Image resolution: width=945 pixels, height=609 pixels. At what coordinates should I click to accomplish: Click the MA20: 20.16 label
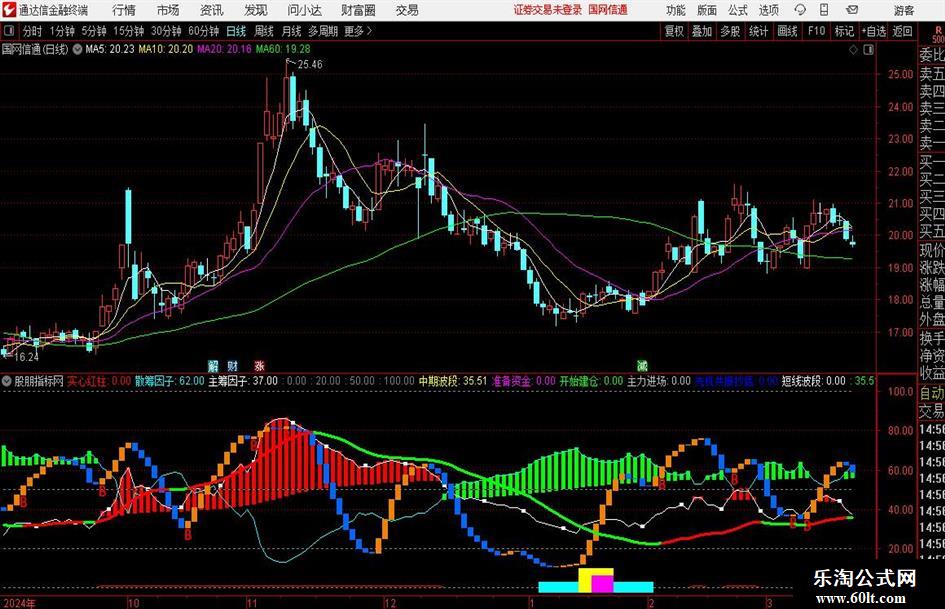(x=225, y=49)
